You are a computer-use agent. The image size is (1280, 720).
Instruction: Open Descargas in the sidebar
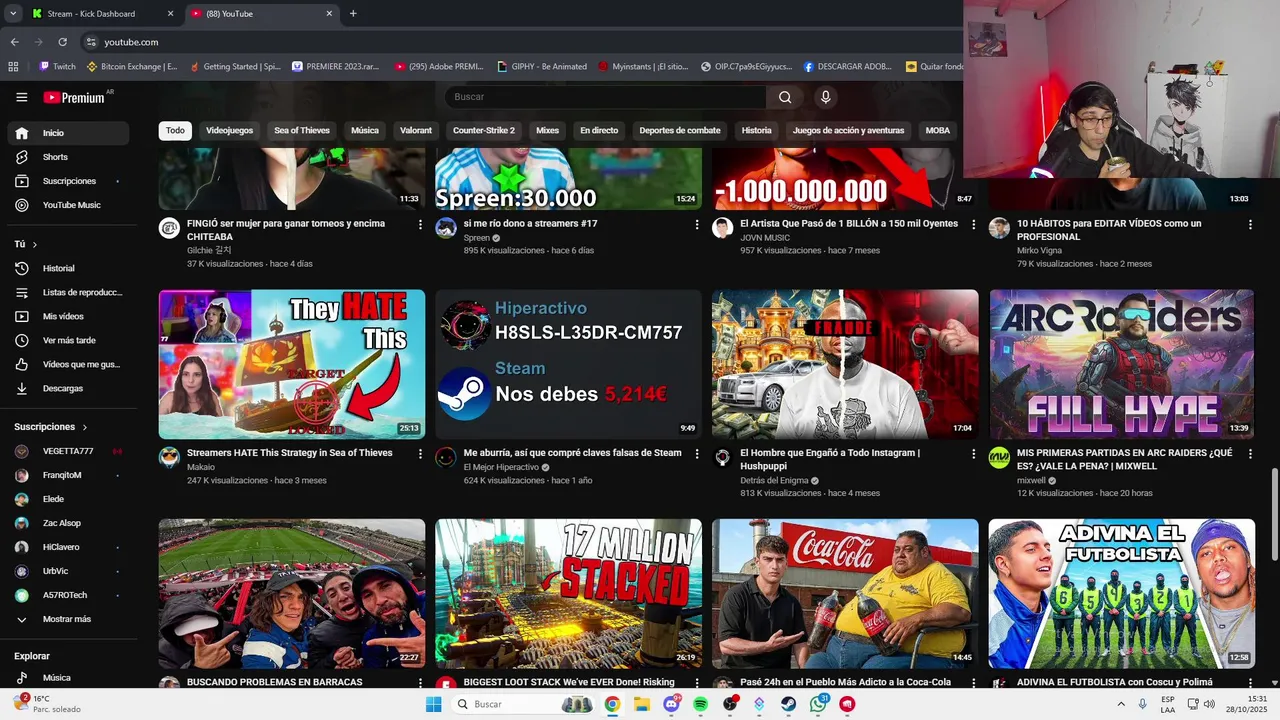(x=68, y=388)
